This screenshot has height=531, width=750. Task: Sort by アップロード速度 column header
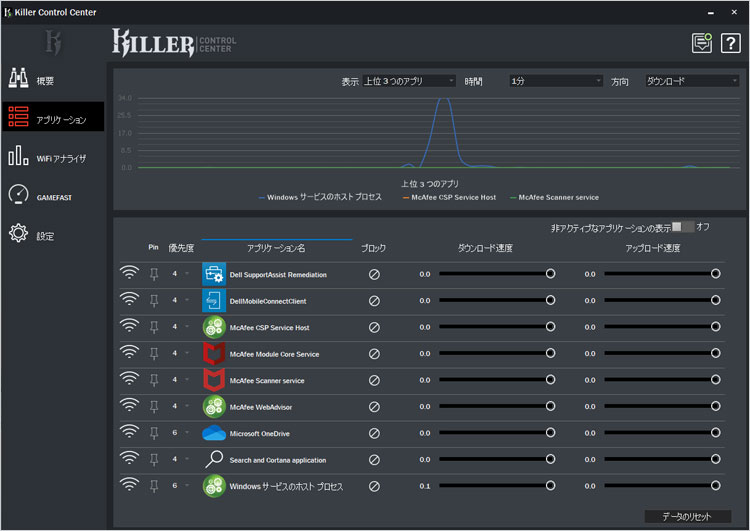pyautogui.click(x=652, y=248)
